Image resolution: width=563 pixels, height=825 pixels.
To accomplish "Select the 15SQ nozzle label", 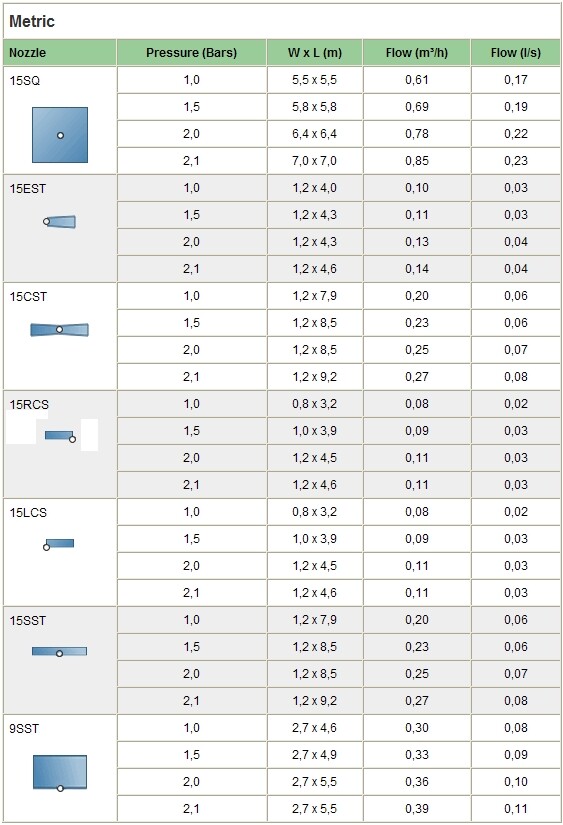I will pyautogui.click(x=25, y=81).
